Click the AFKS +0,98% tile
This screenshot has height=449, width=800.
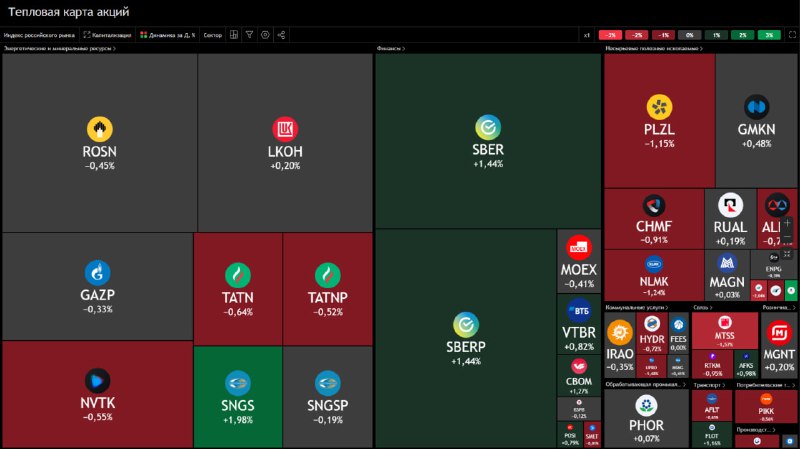[745, 364]
